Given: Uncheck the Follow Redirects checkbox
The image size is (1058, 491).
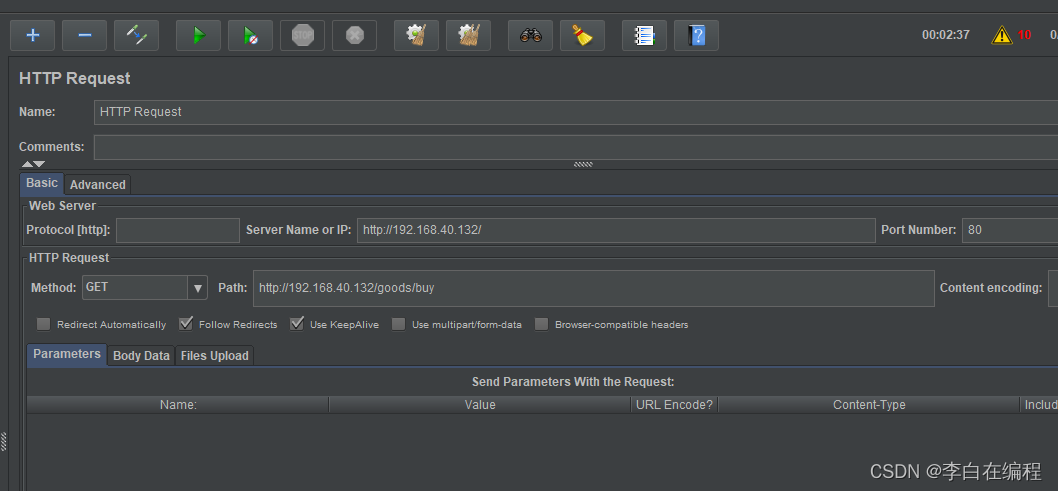Looking at the screenshot, I should [x=186, y=324].
